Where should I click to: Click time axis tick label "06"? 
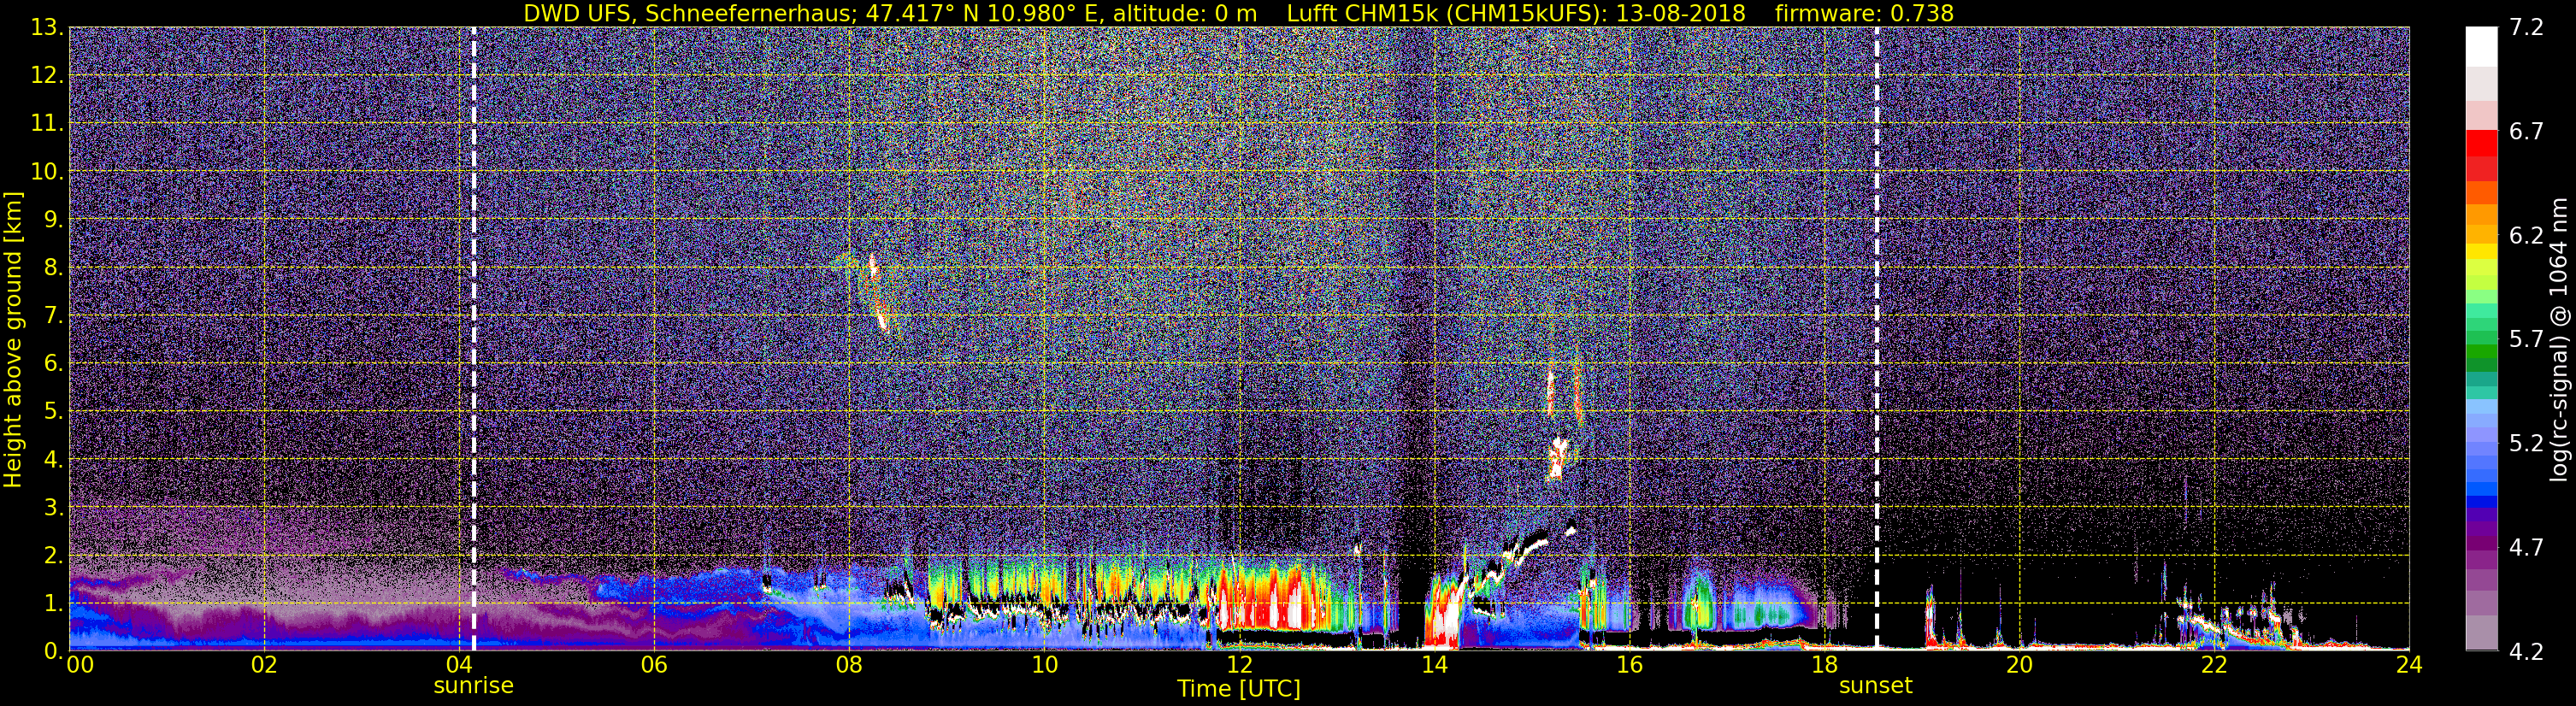pyautogui.click(x=654, y=665)
